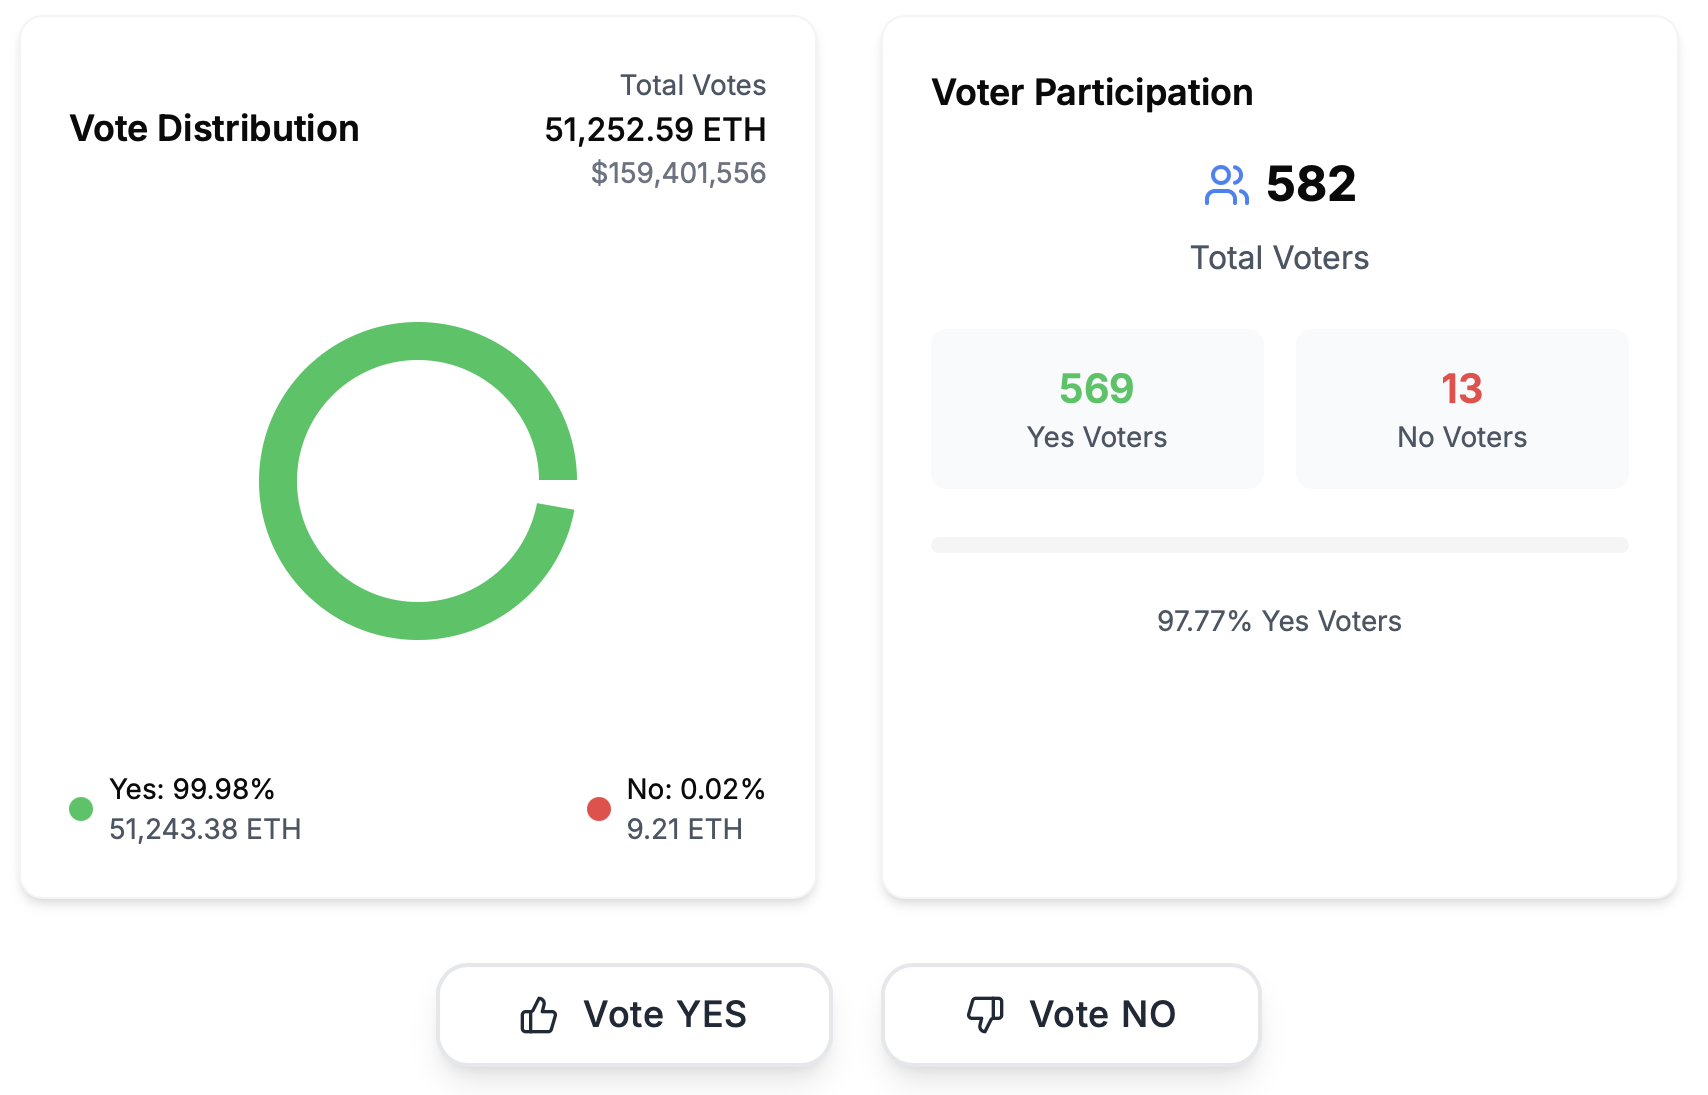Click the red No legend dot
The height and width of the screenshot is (1095, 1708).
tap(599, 809)
